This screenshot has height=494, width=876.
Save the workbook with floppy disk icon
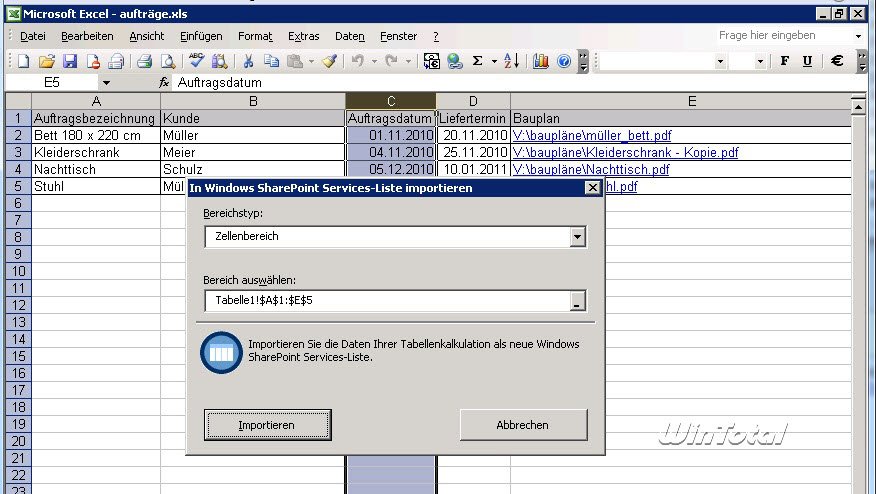pos(70,61)
